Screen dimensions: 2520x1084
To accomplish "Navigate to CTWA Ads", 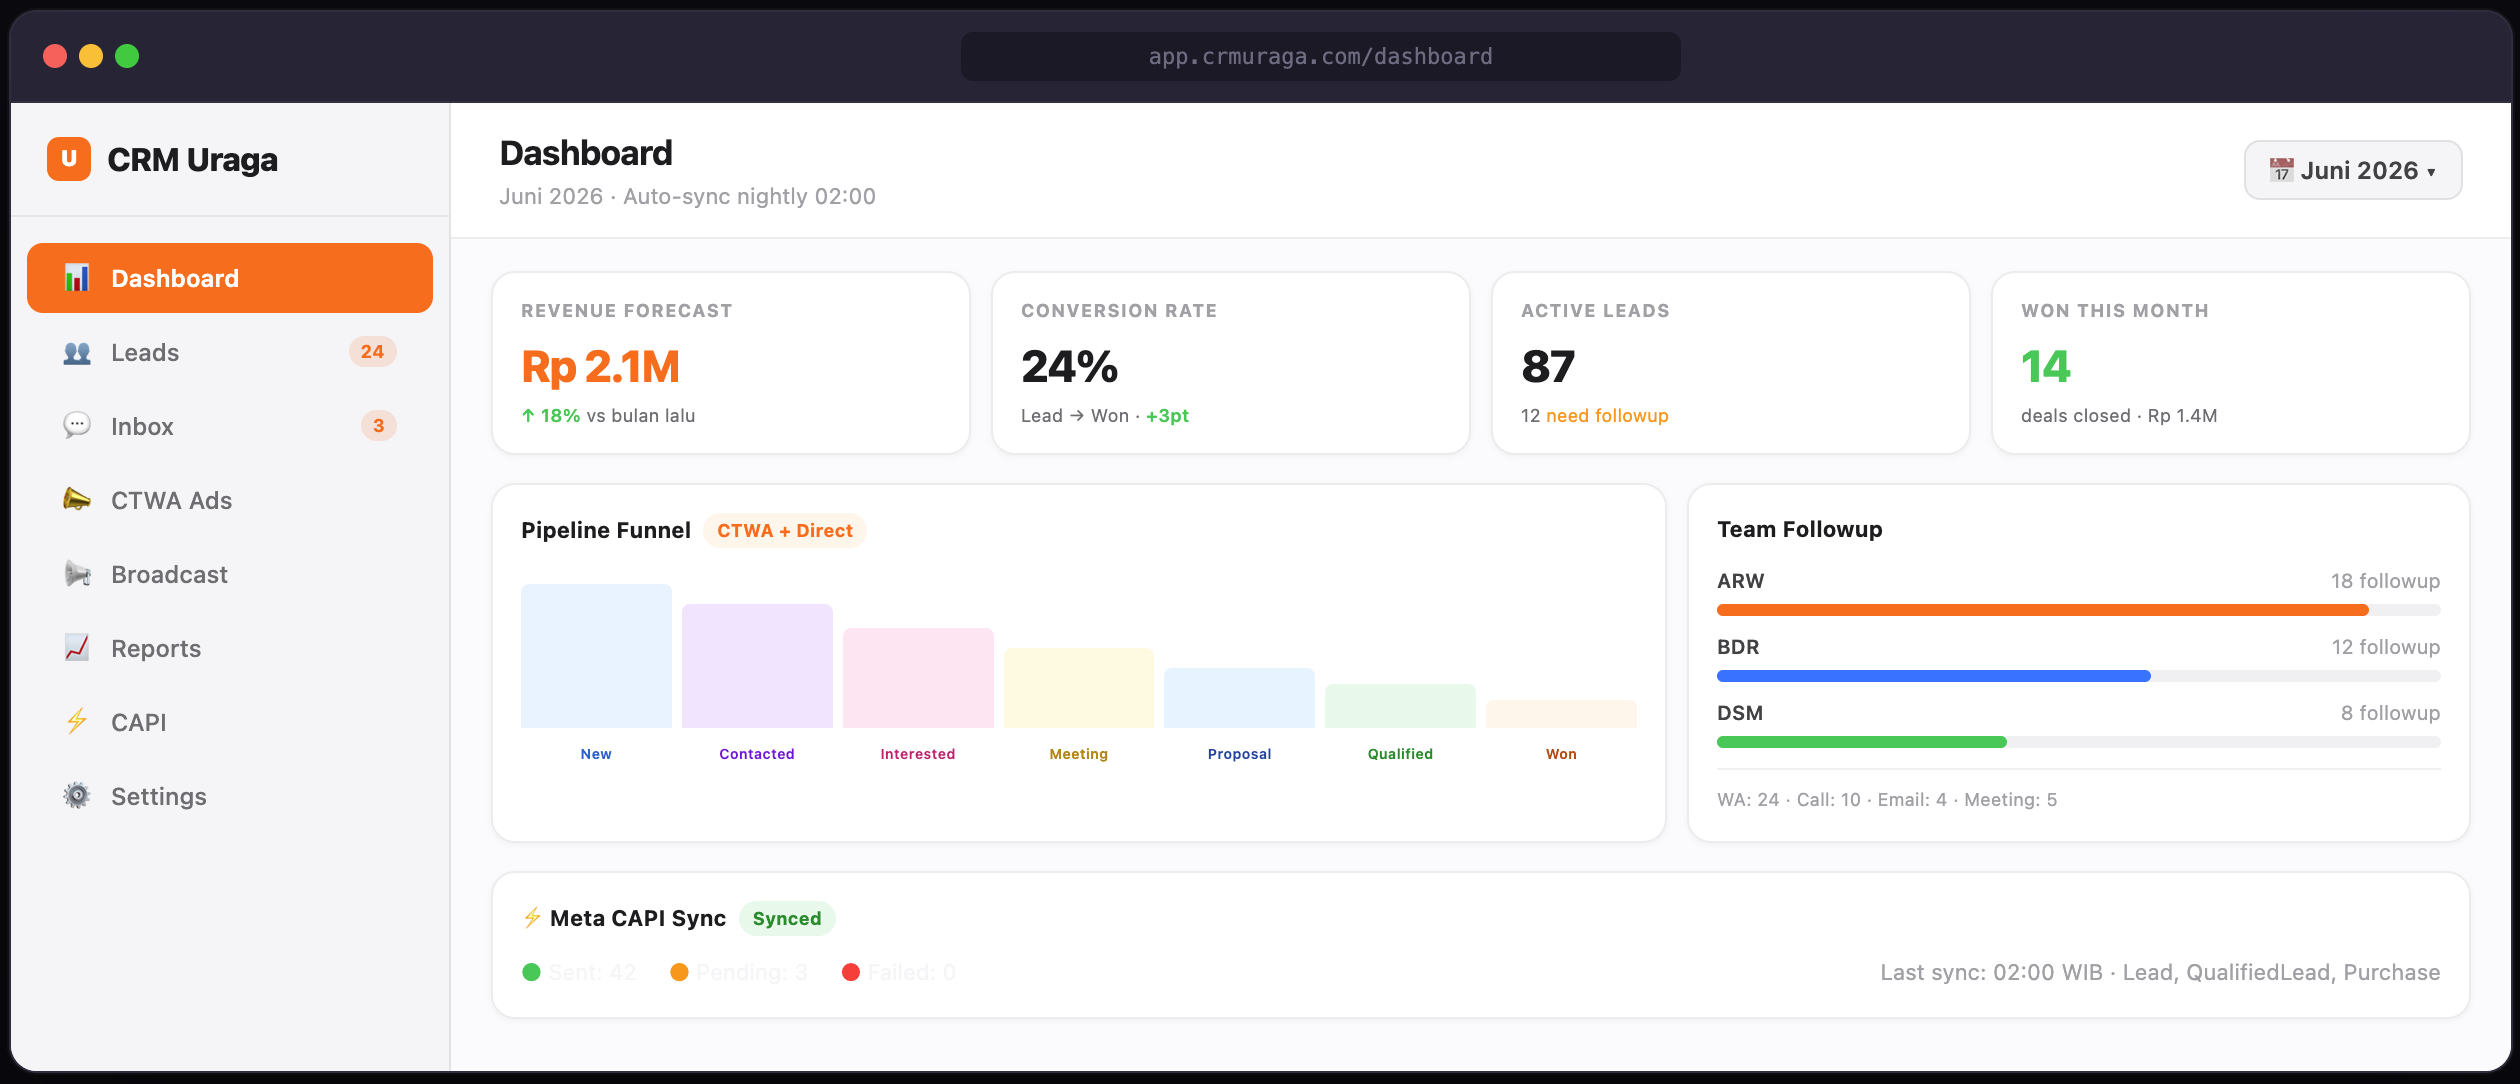I will pyautogui.click(x=230, y=500).
